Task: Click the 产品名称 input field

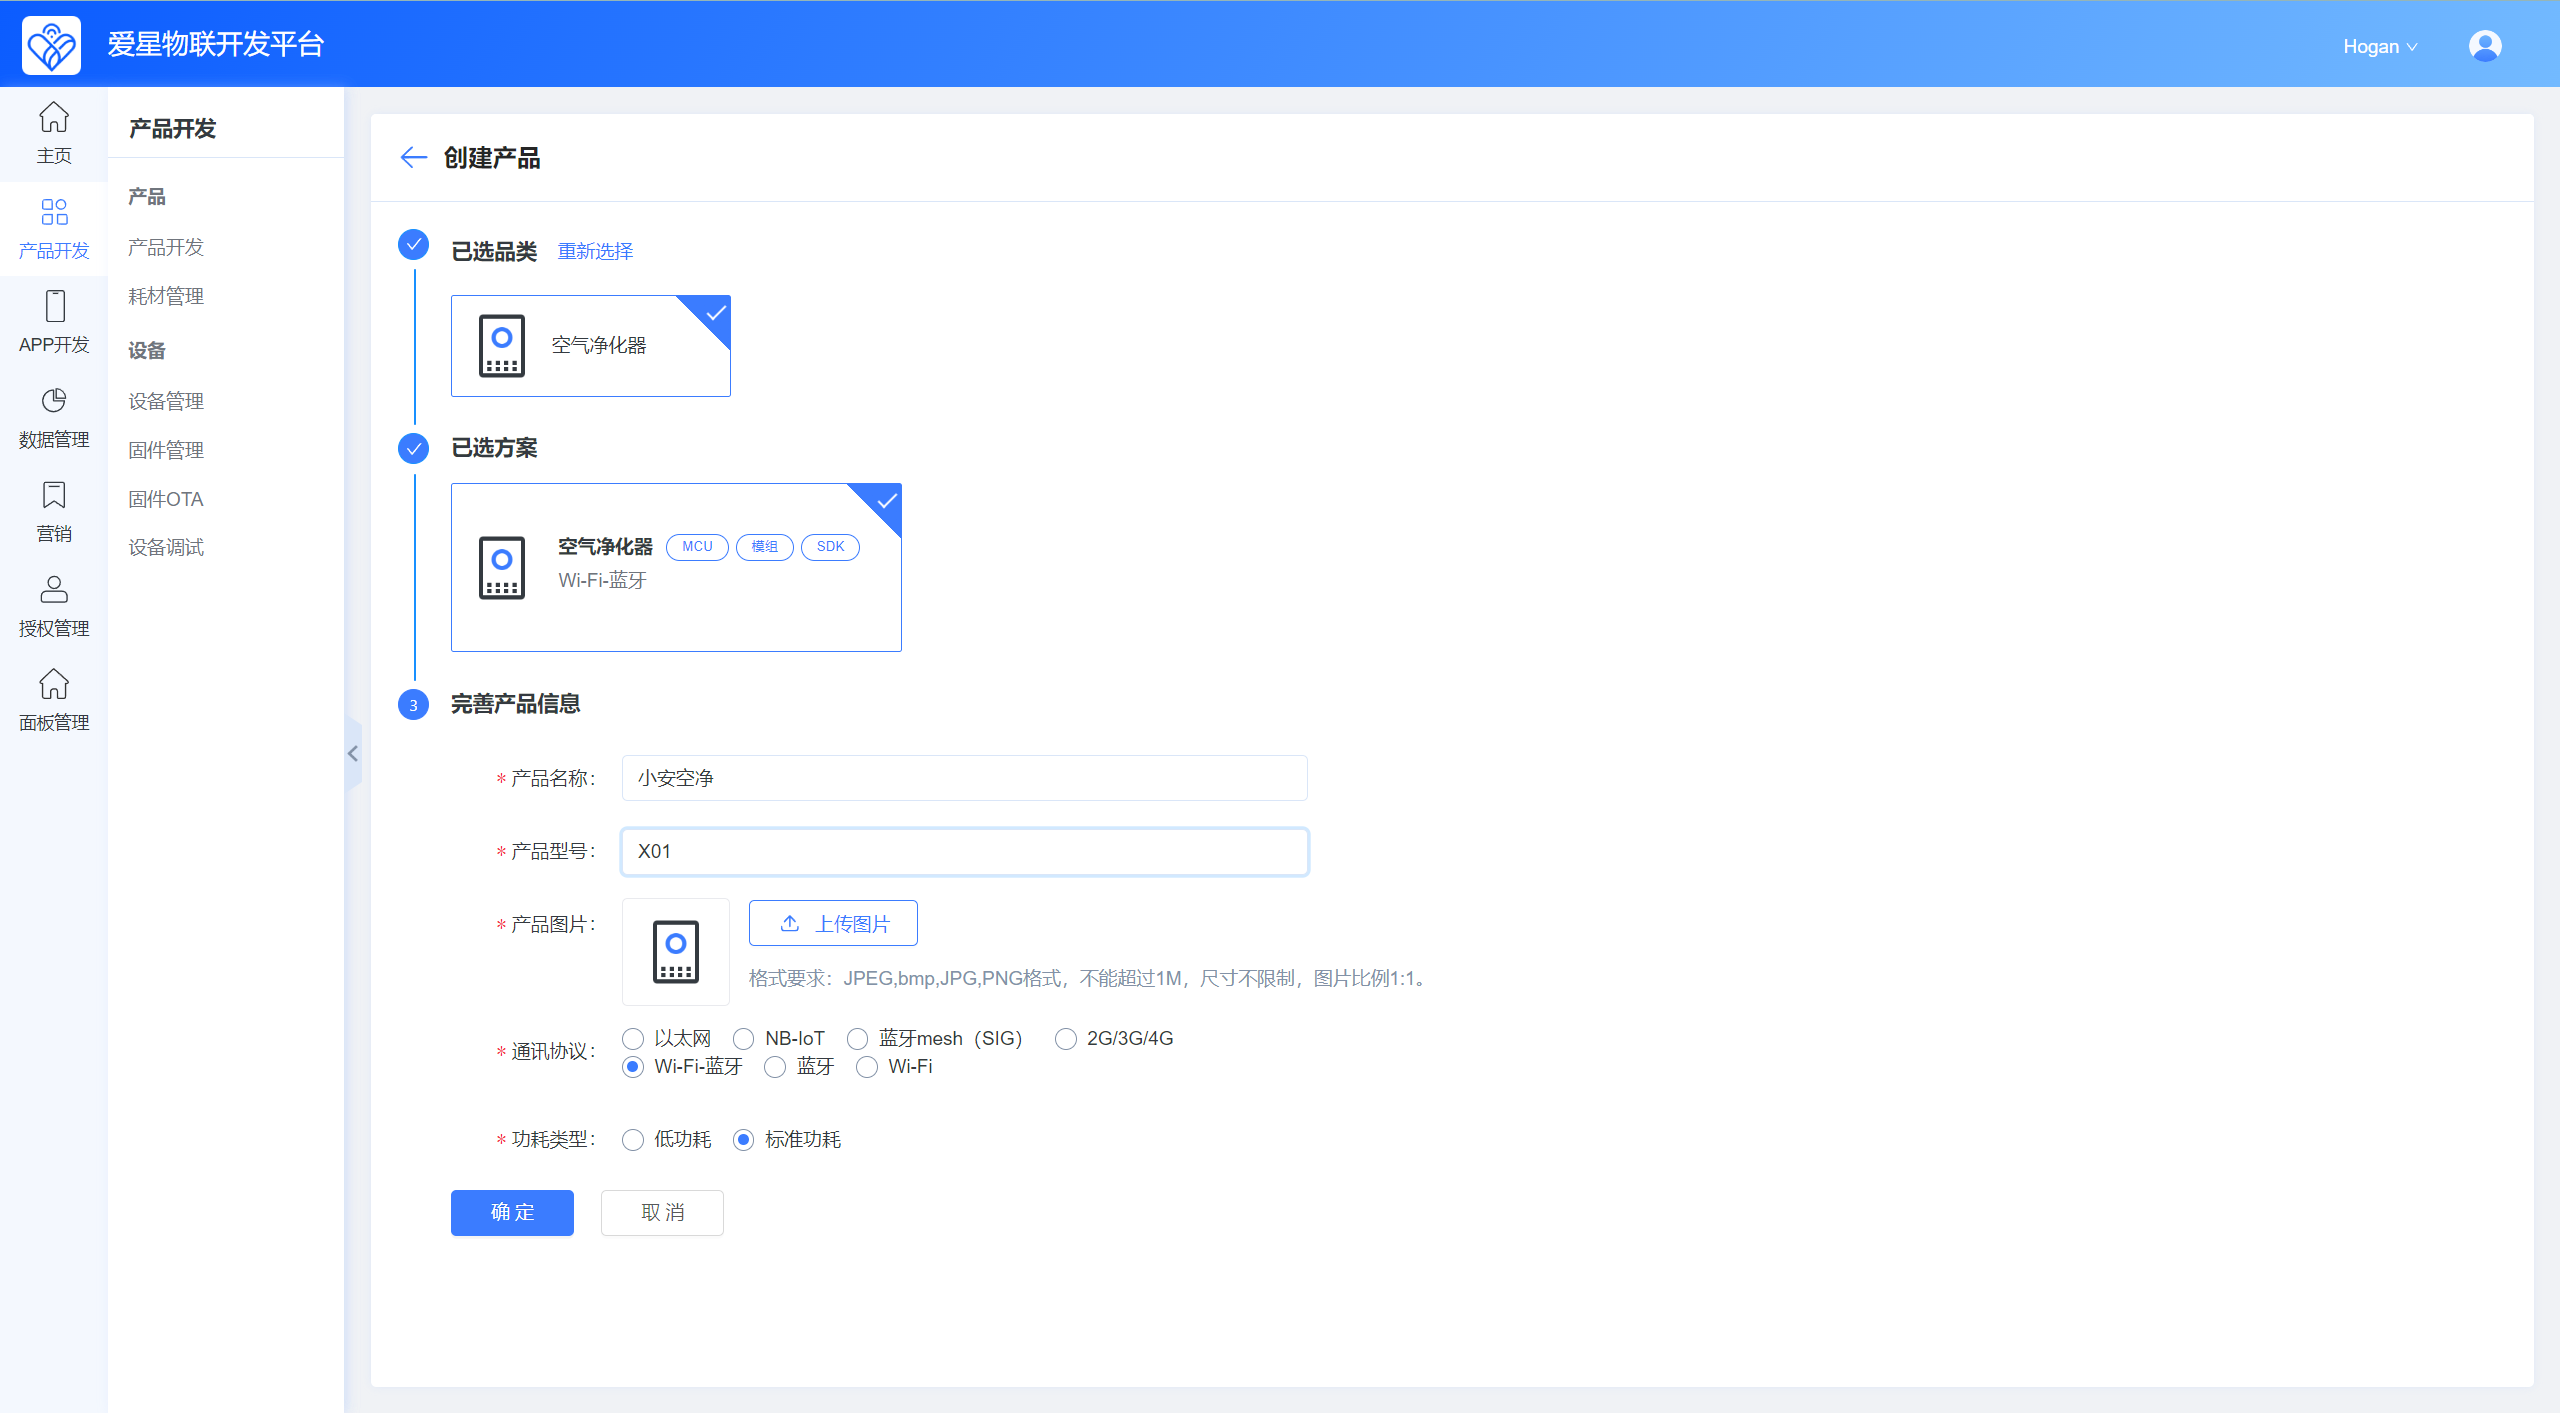Action: click(x=964, y=778)
